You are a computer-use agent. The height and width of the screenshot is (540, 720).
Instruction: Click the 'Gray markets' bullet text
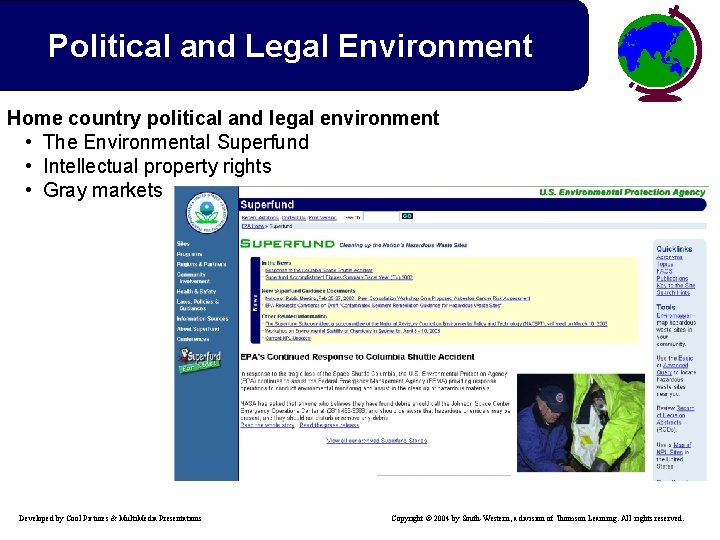[103, 190]
